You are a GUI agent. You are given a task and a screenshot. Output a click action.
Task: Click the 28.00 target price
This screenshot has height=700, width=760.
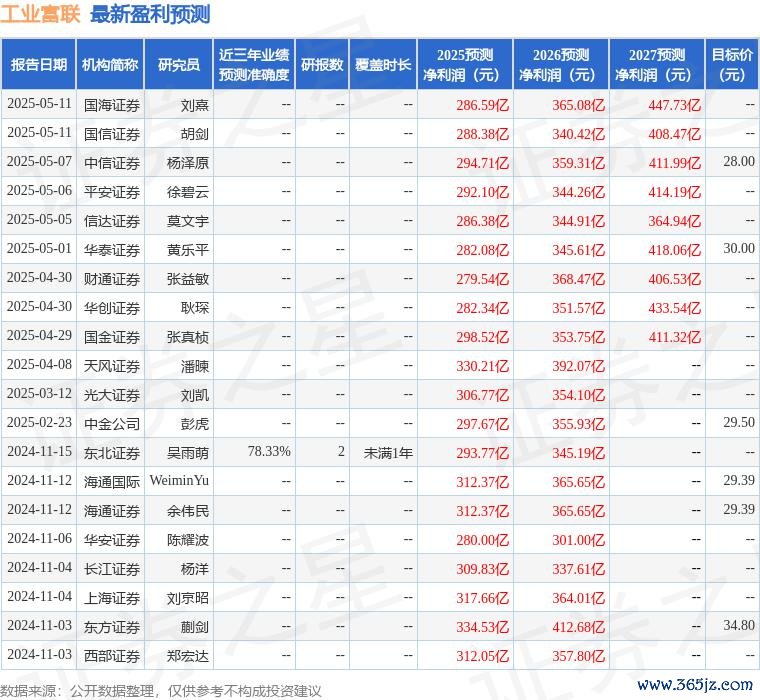[739, 161]
